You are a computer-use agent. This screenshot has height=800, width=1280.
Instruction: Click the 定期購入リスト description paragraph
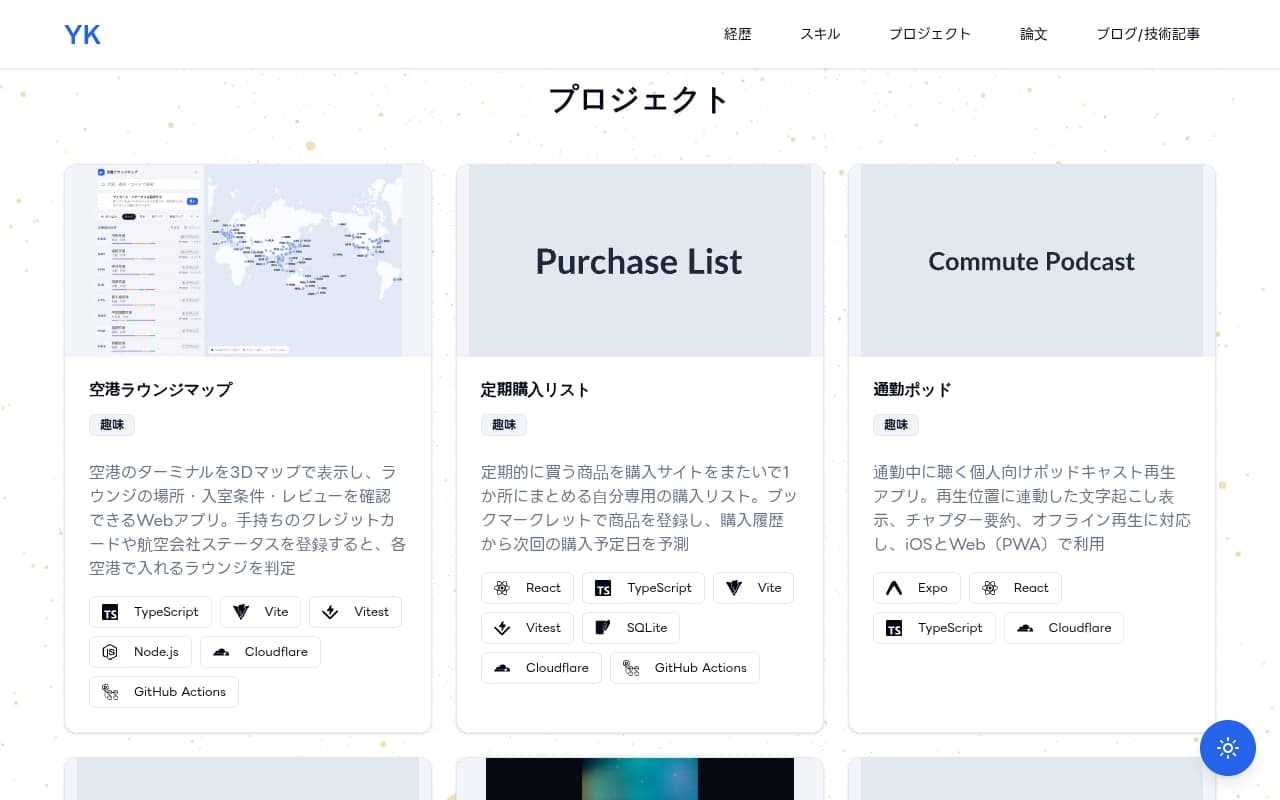[x=640, y=508]
